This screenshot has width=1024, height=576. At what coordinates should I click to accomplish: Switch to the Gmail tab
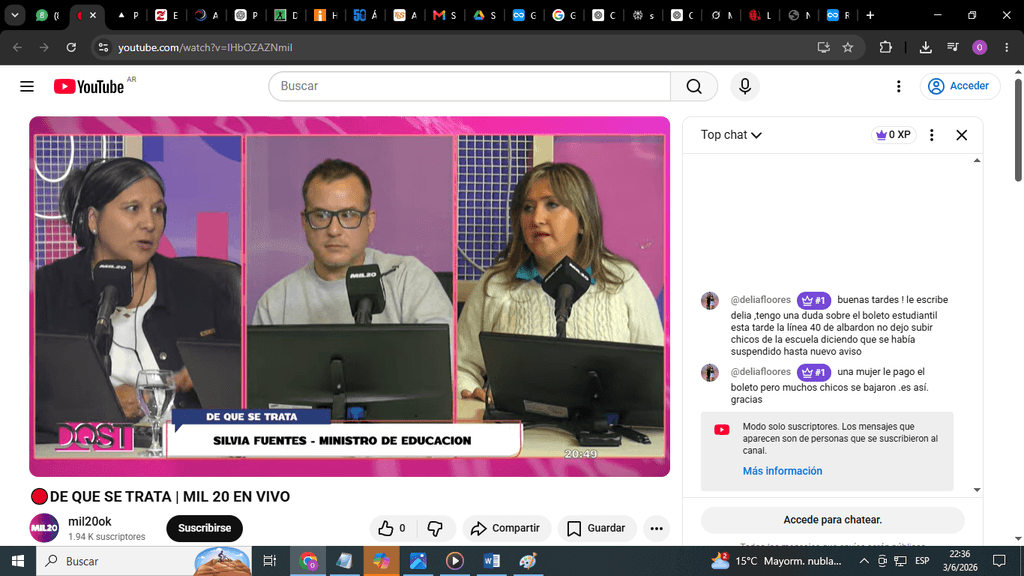coord(445,15)
